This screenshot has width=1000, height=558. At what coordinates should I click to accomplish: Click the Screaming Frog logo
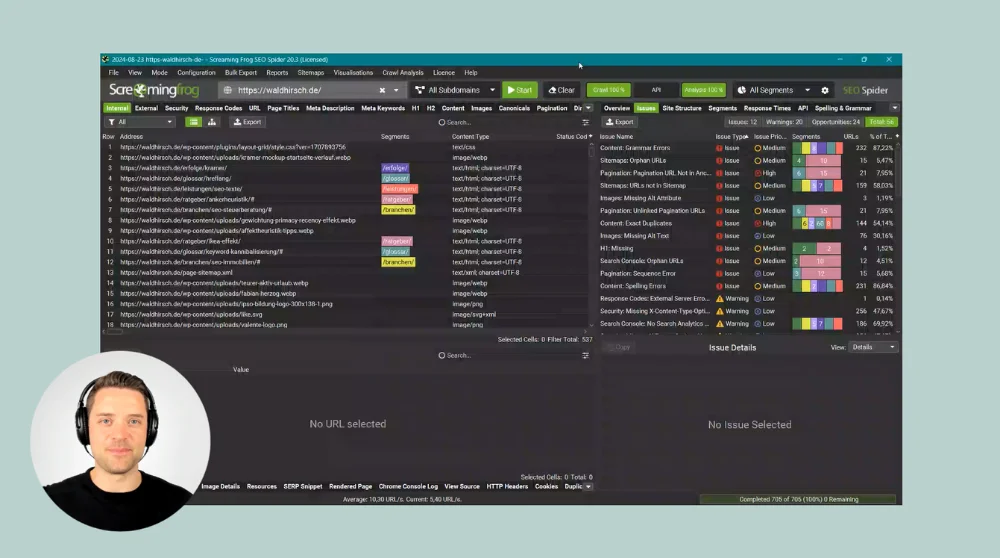(154, 90)
